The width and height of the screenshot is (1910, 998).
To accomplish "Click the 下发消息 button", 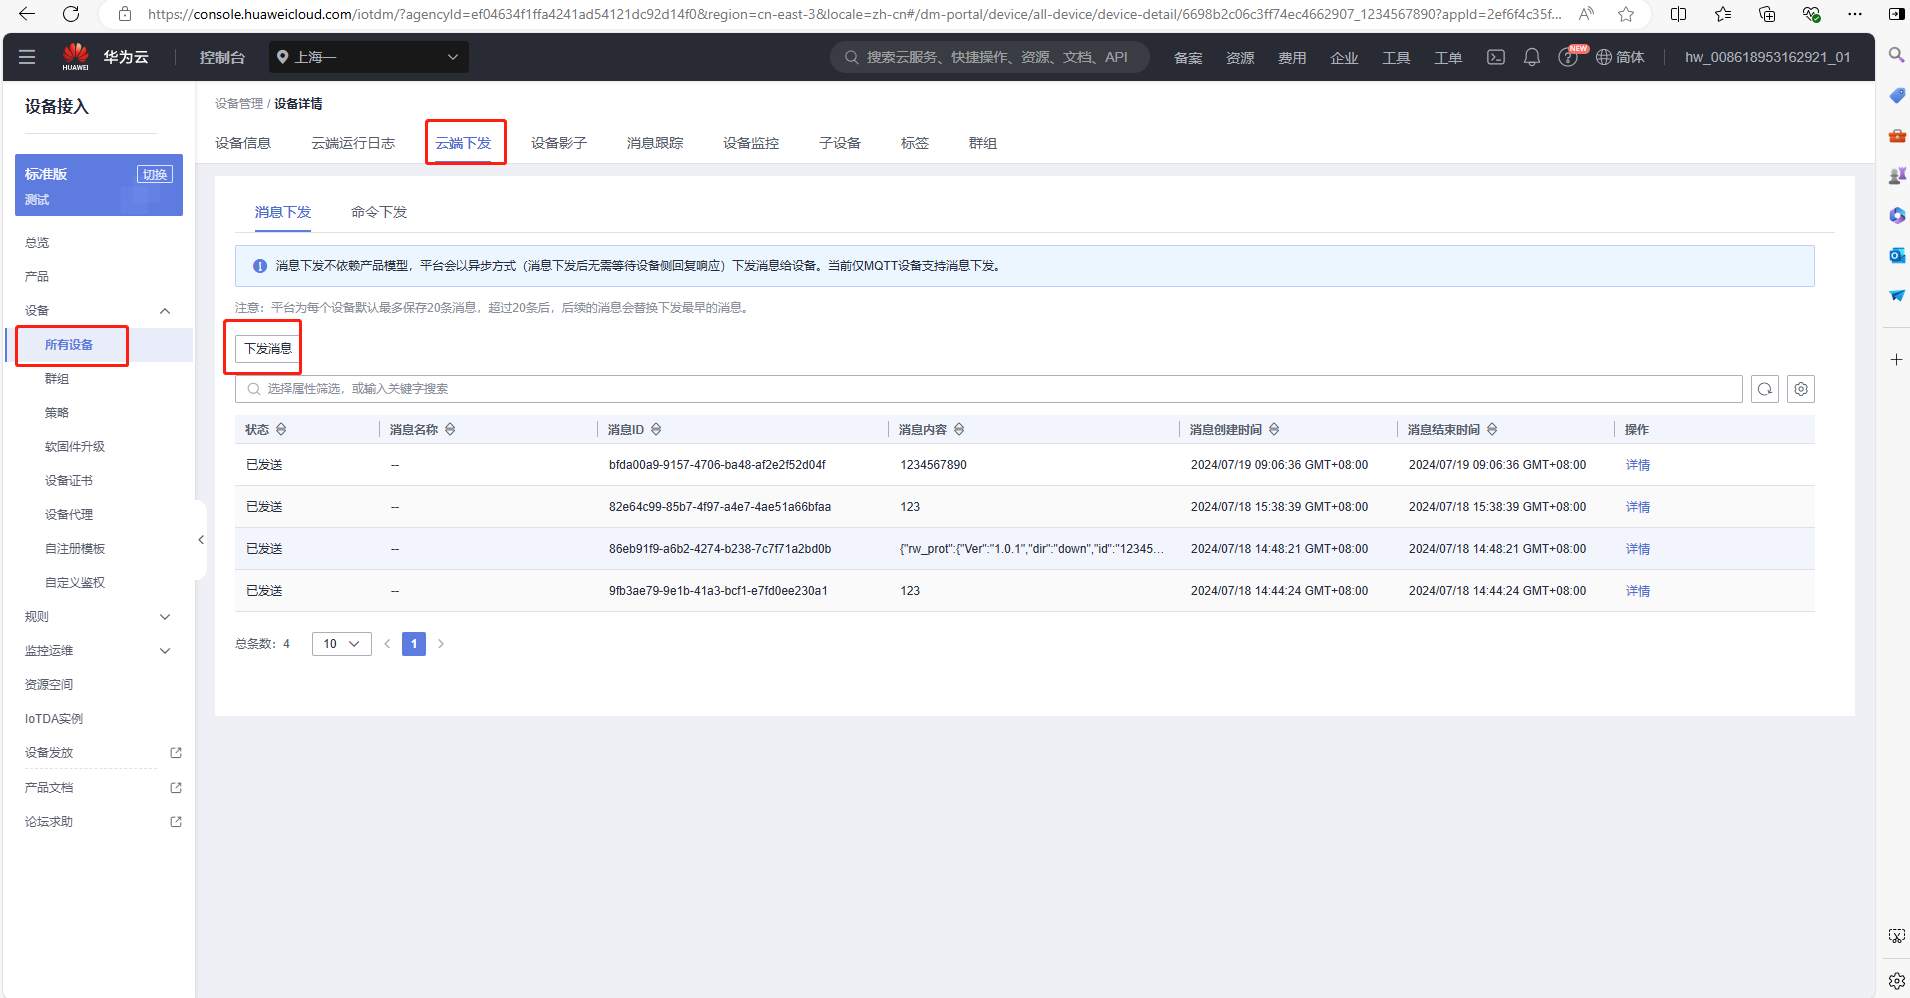I will pos(267,348).
